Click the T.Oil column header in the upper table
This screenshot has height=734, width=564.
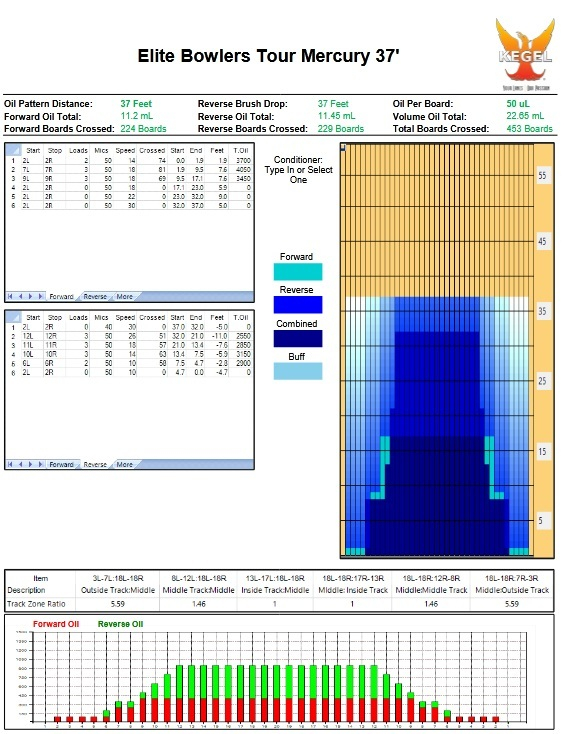[241, 150]
